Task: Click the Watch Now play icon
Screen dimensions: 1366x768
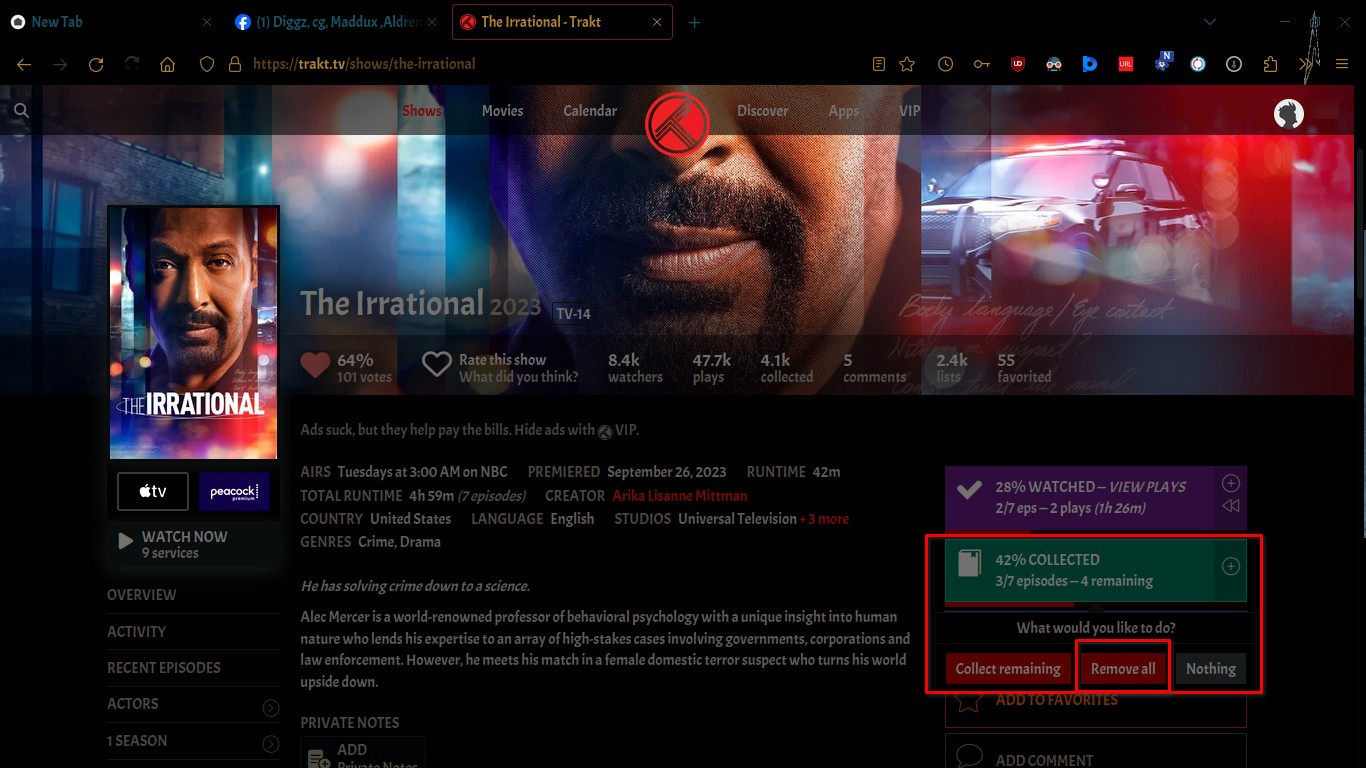Action: [x=125, y=541]
